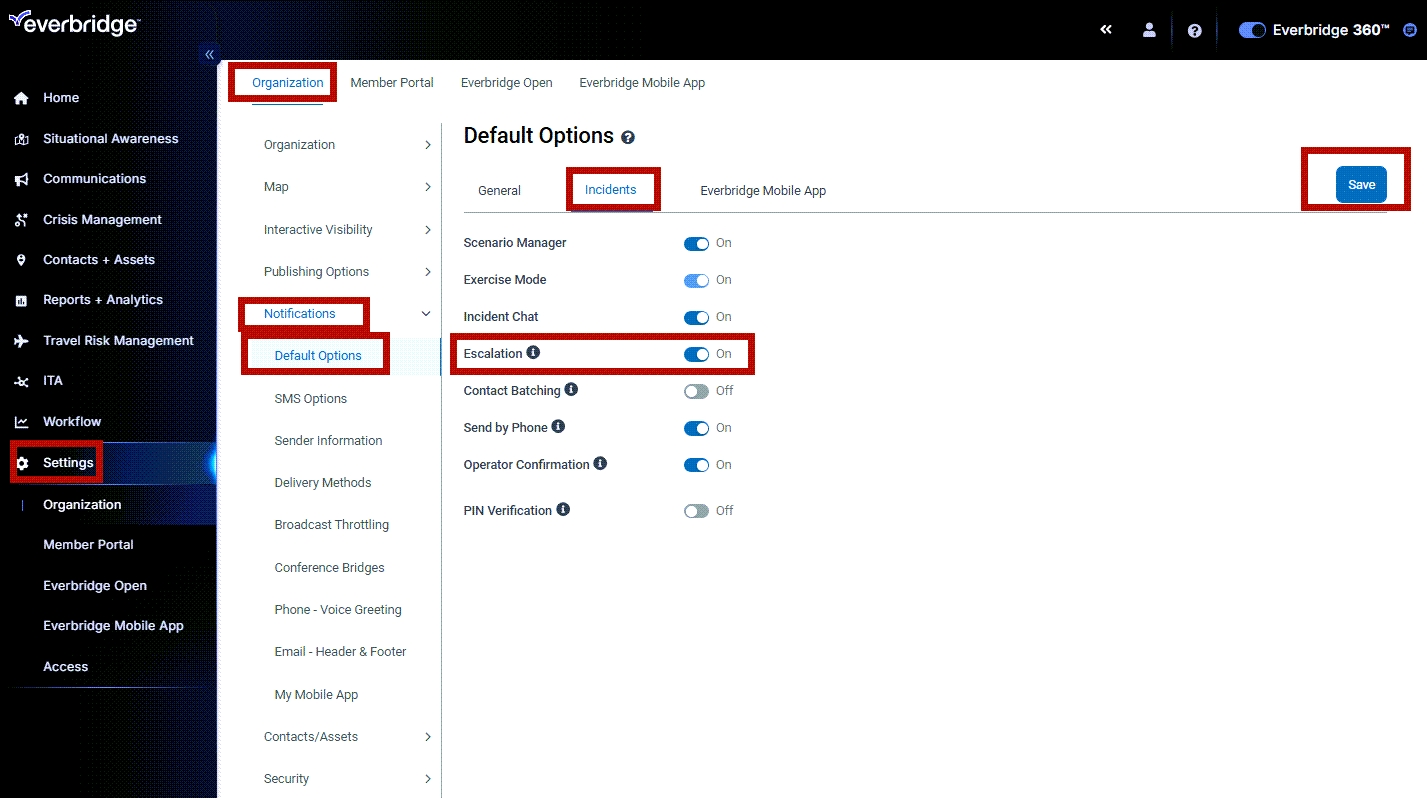The width and height of the screenshot is (1427, 798).
Task: Click the Reports + Analytics chart icon
Action: [x=21, y=300]
